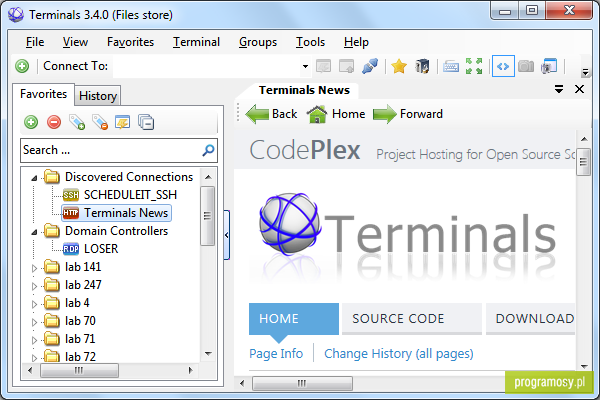Click the magnifier icon in the search box
This screenshot has height=400, width=600.
[x=208, y=150]
